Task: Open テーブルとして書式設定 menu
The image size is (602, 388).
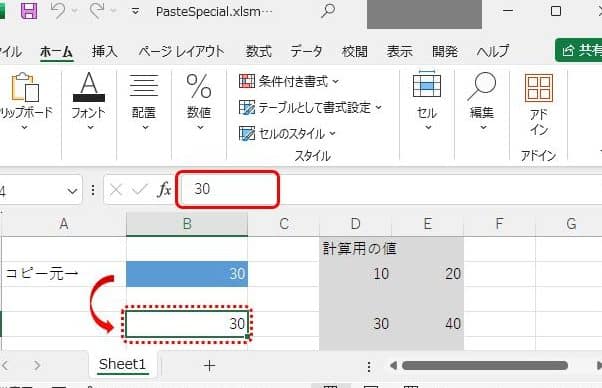Action: coord(311,107)
